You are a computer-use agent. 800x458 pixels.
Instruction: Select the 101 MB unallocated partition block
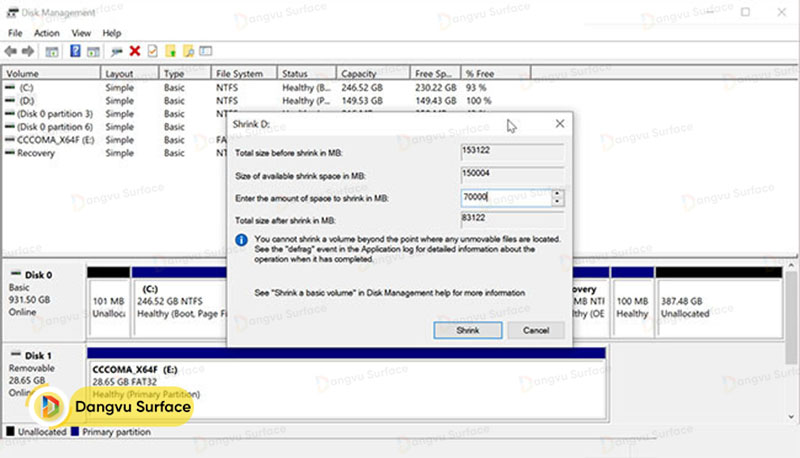click(109, 302)
